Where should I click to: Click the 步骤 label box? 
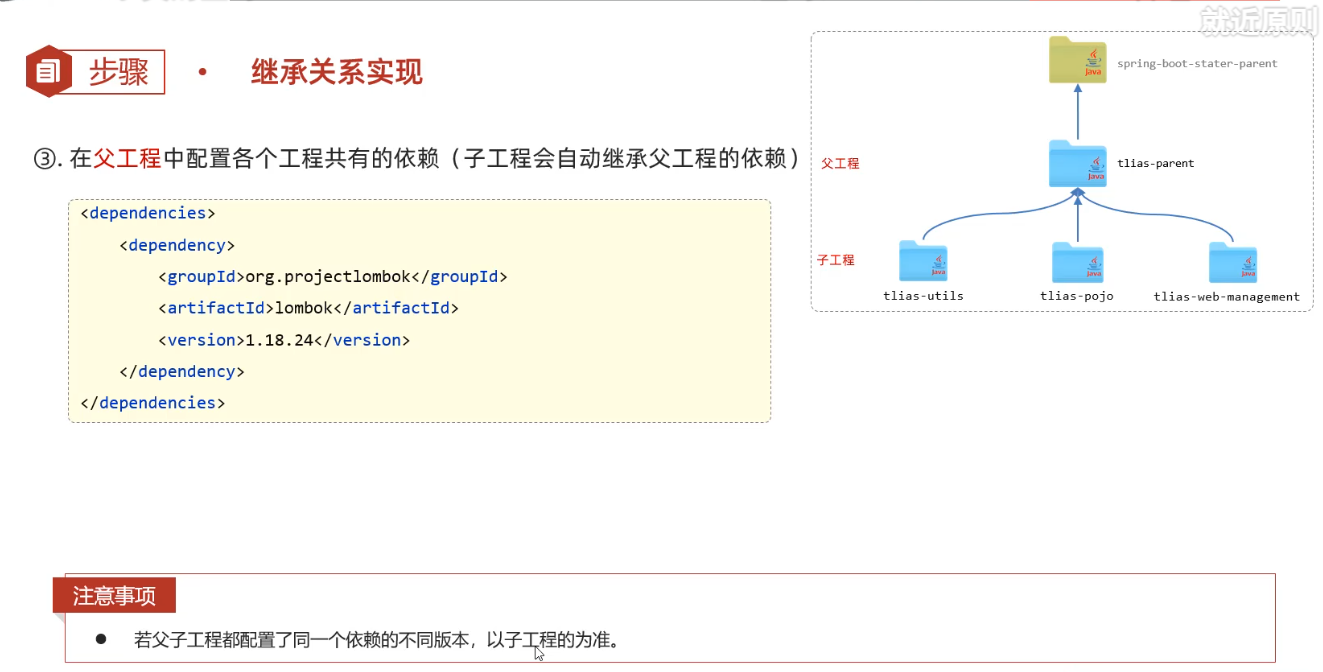tap(119, 72)
